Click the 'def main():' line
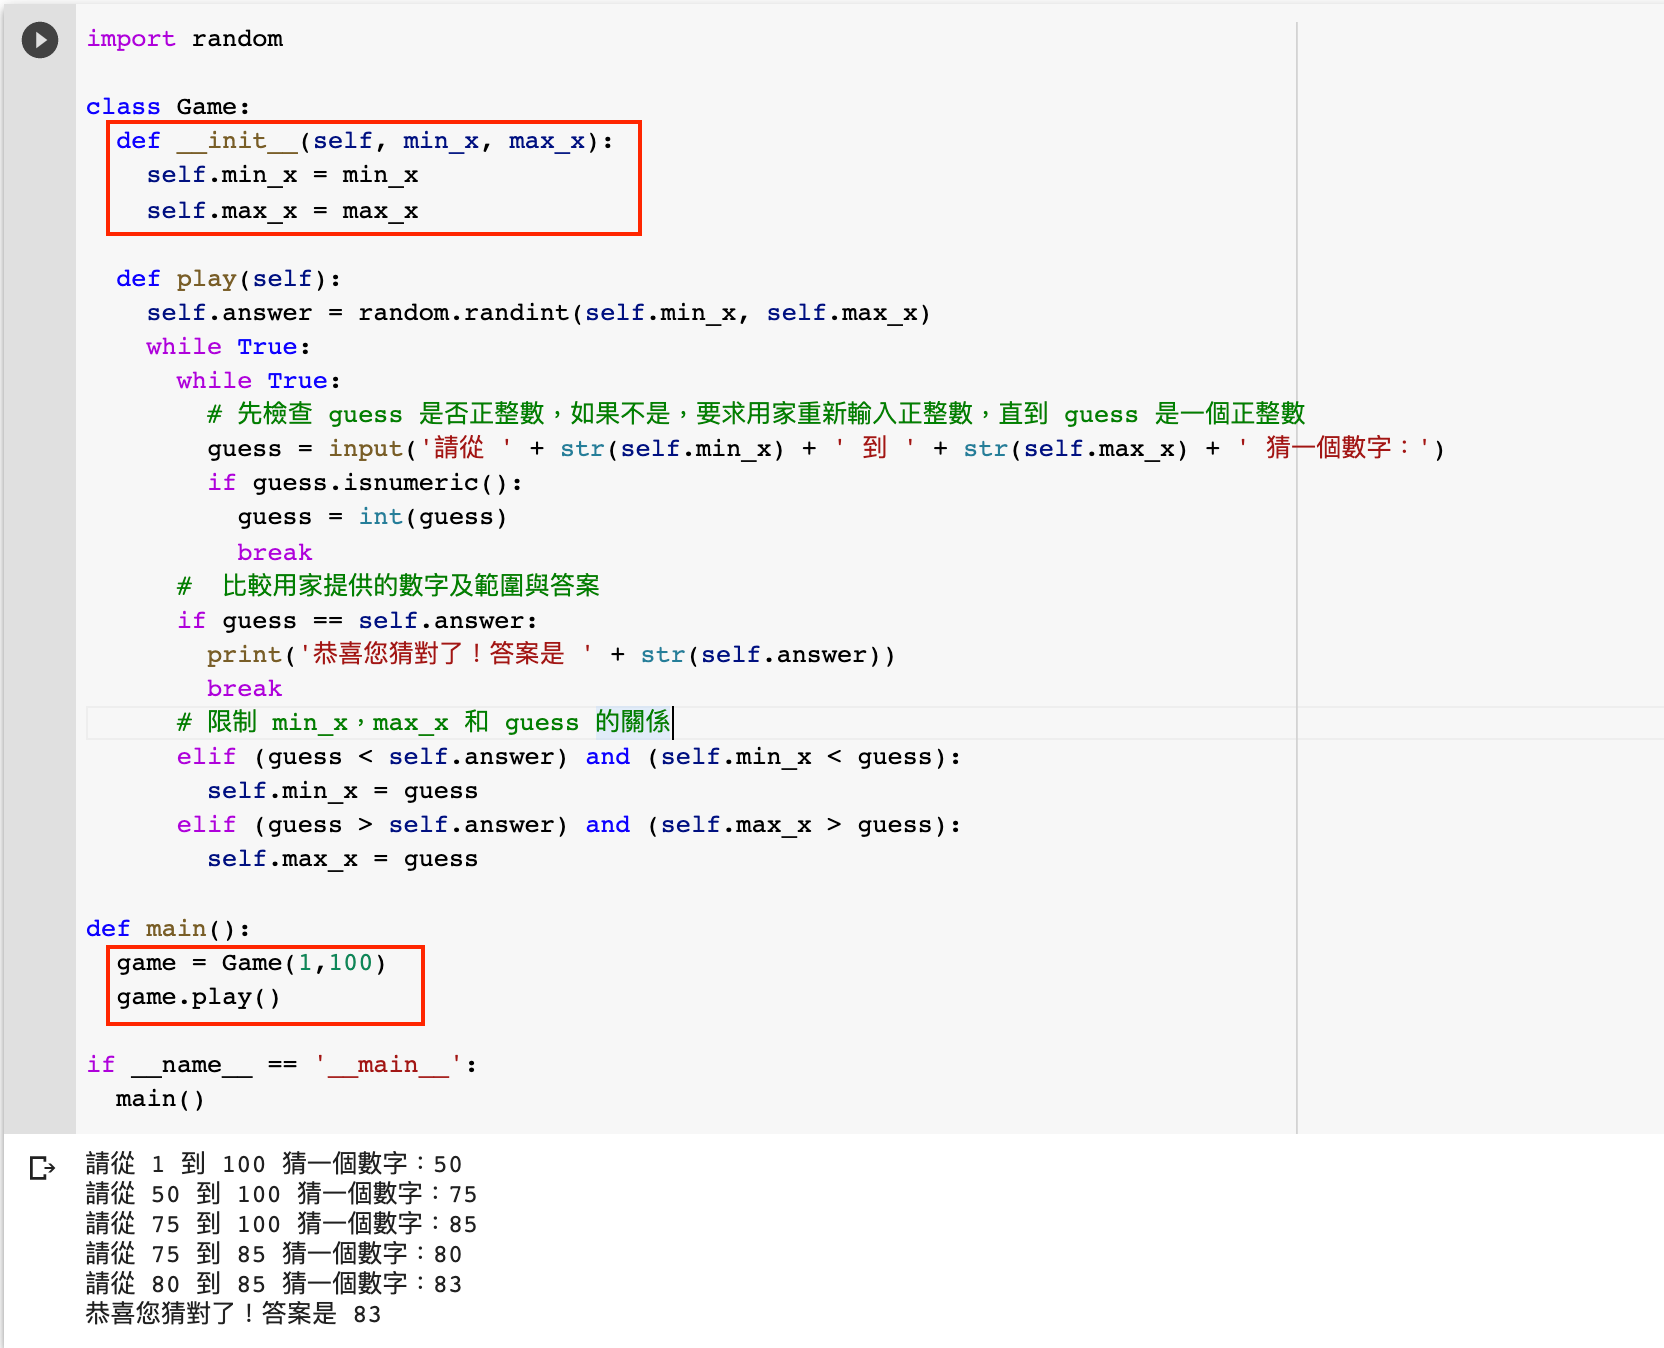The image size is (1664, 1348). point(168,929)
